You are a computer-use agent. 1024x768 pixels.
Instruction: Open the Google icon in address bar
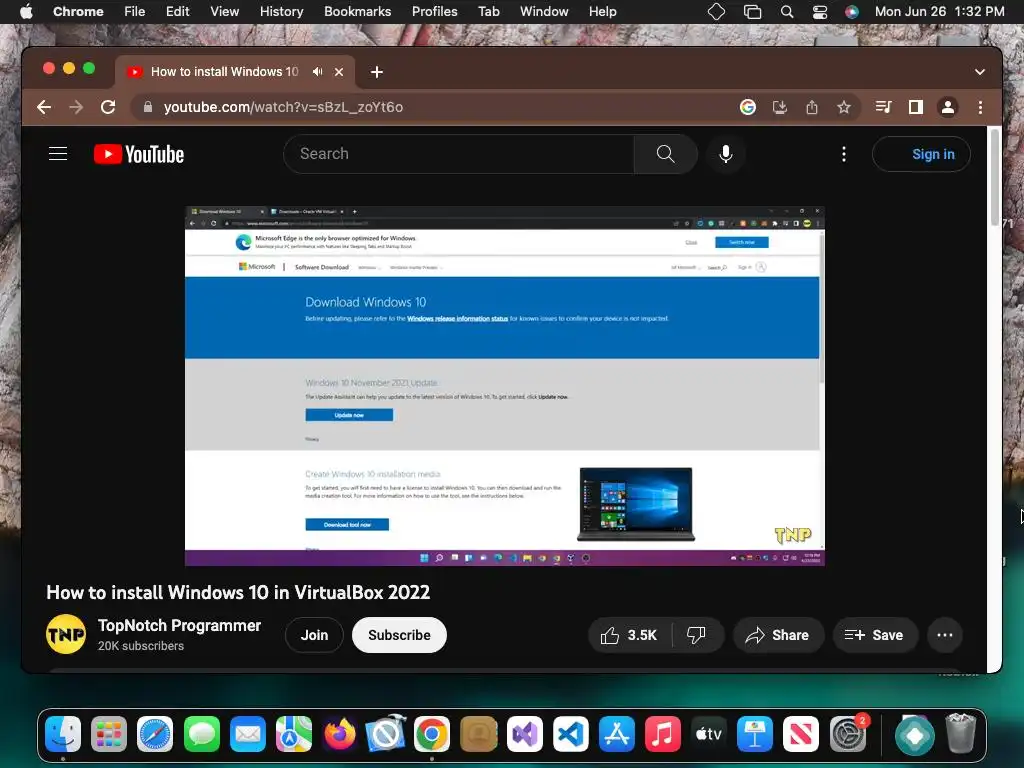pyautogui.click(x=748, y=107)
